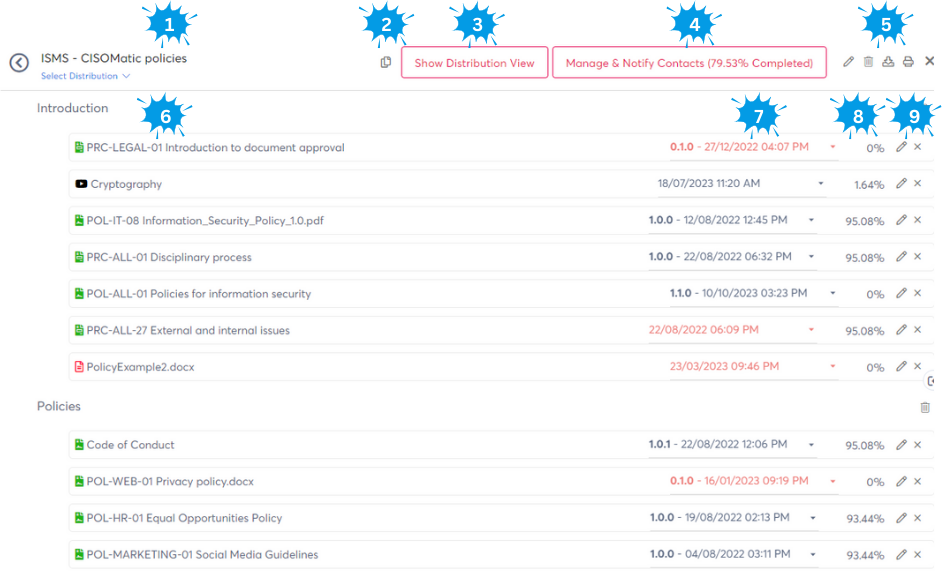942x573 pixels.
Task: Select the Policies section heading
Action: coord(59,407)
